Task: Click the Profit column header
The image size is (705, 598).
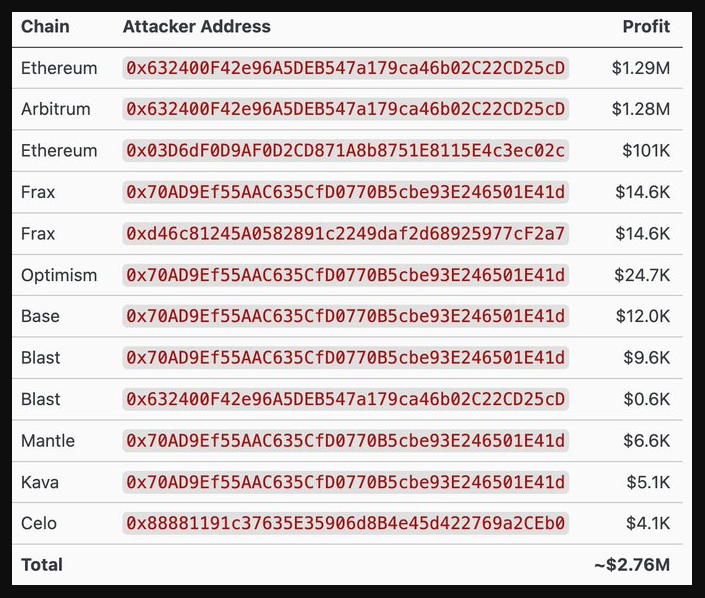Action: pyautogui.click(x=645, y=27)
